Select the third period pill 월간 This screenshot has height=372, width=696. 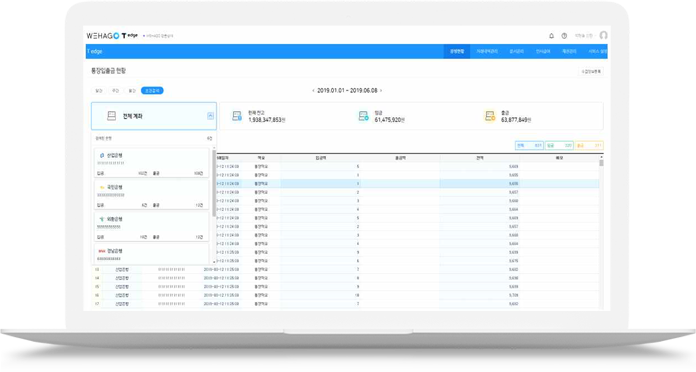tap(132, 91)
